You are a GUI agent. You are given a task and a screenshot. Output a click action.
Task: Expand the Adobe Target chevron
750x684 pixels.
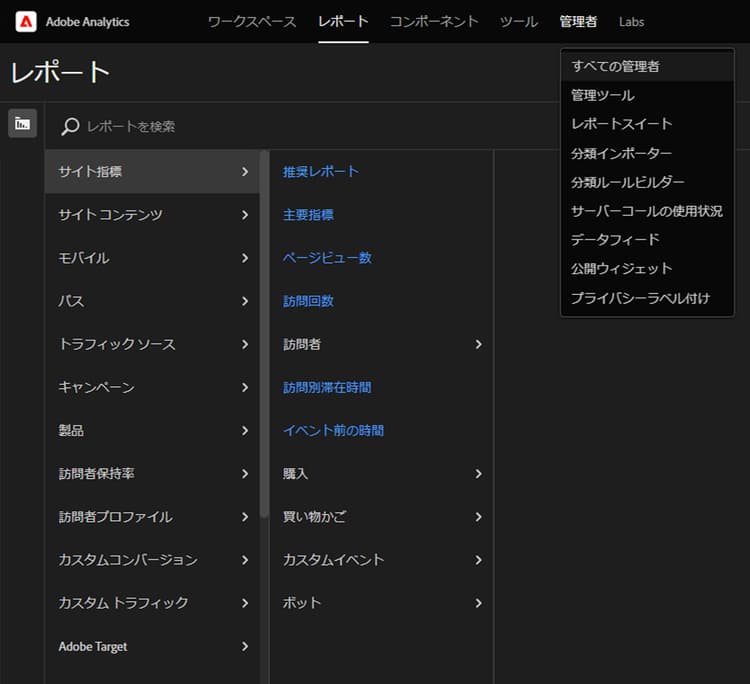(245, 646)
